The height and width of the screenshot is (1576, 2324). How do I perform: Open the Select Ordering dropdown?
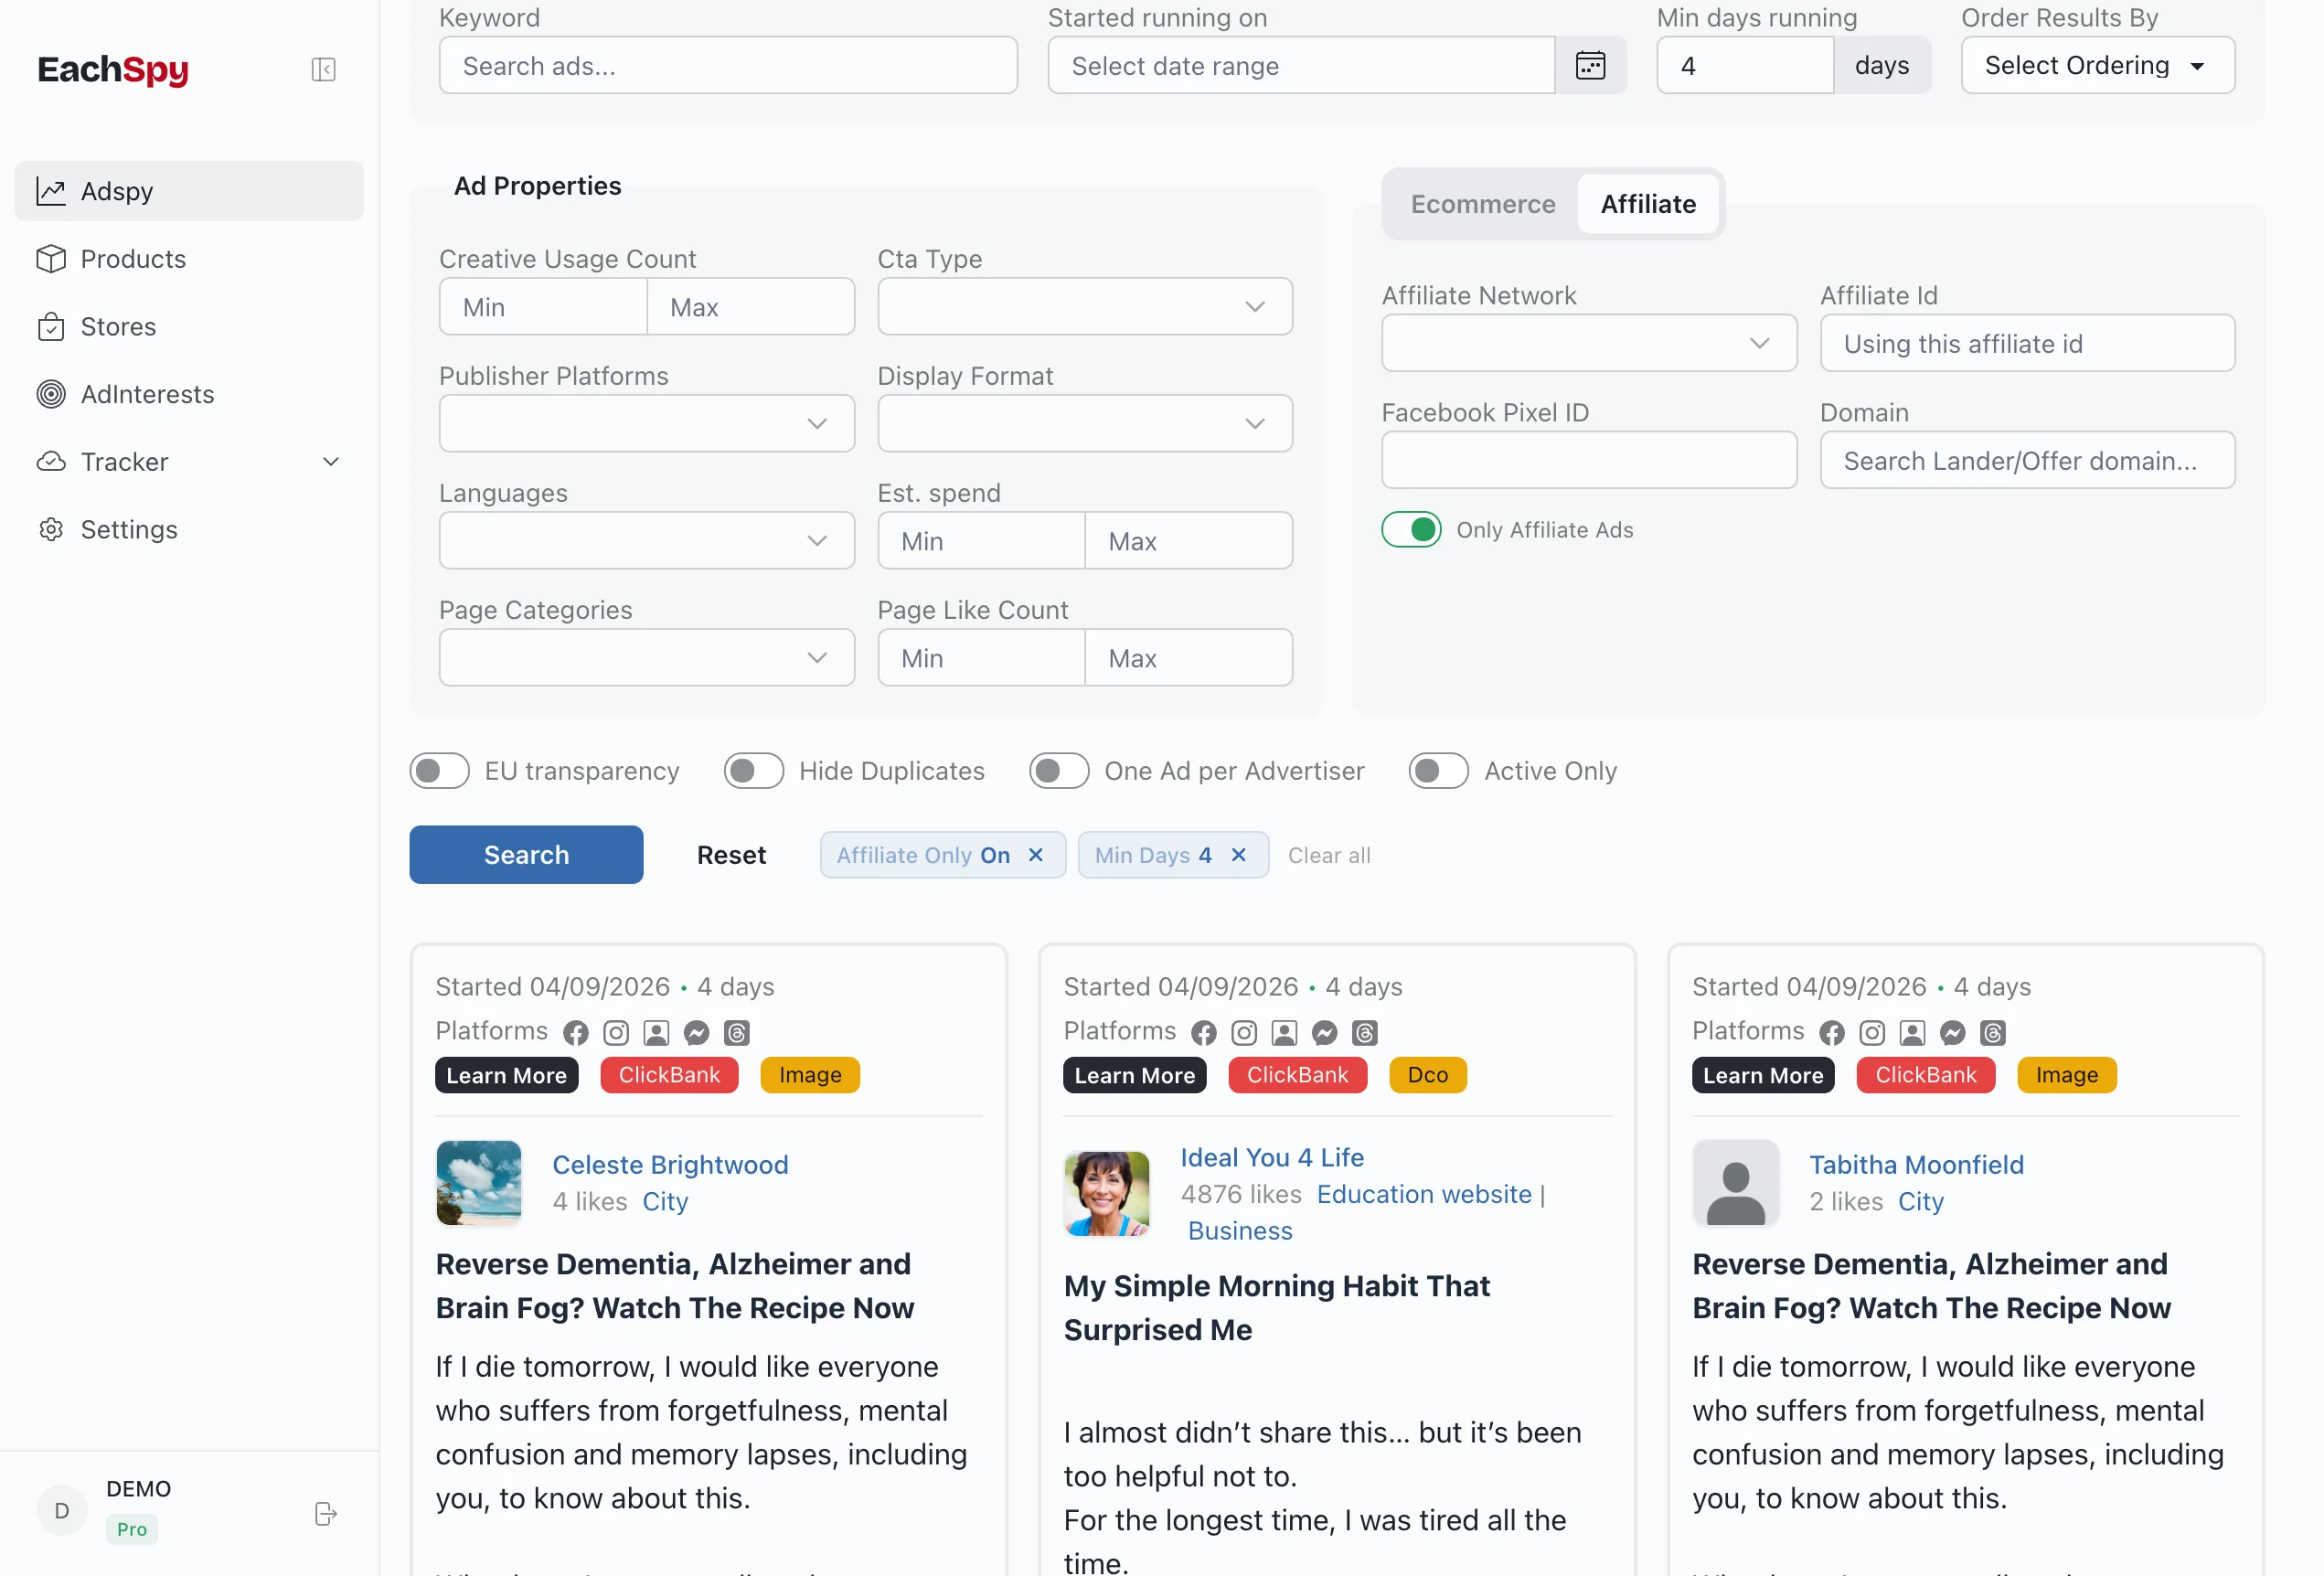(2097, 65)
